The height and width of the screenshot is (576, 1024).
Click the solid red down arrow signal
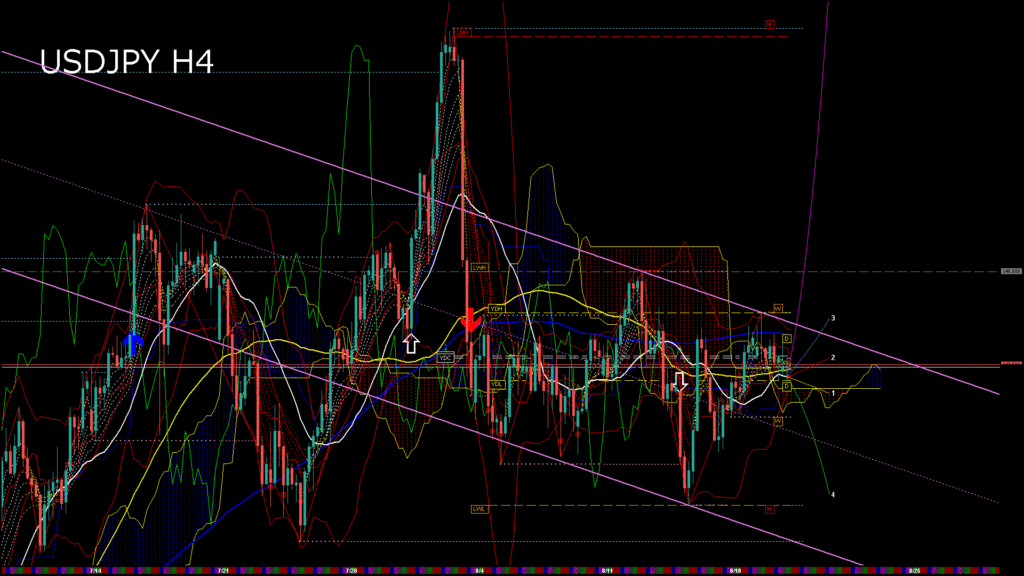[x=469, y=322]
